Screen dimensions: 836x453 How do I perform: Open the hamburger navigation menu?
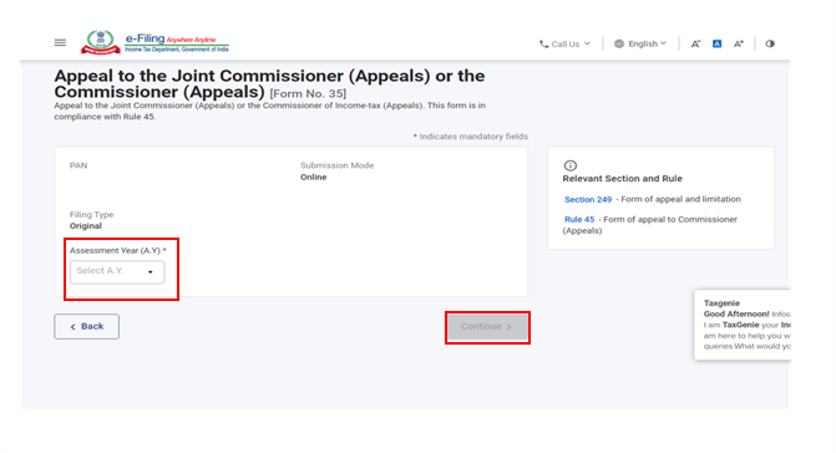(60, 43)
